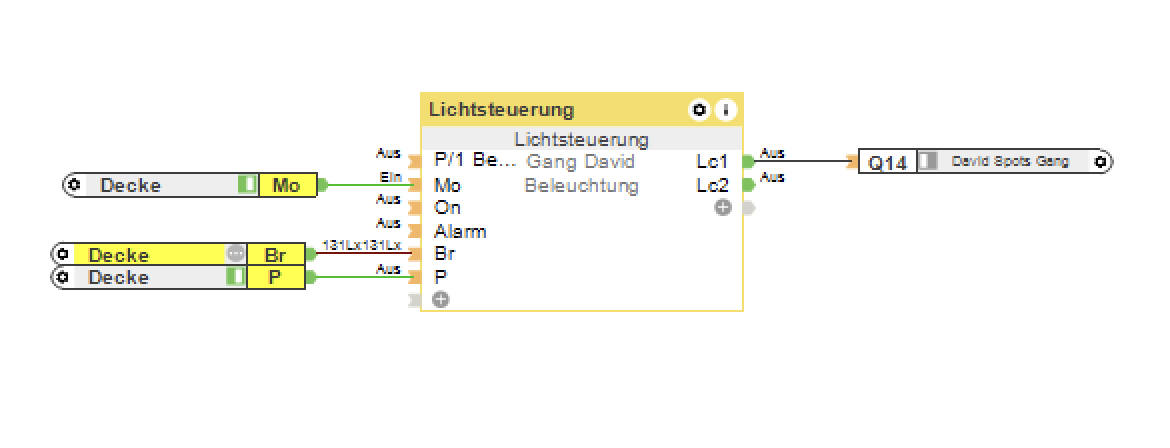Click the Q14 output label

(888, 162)
